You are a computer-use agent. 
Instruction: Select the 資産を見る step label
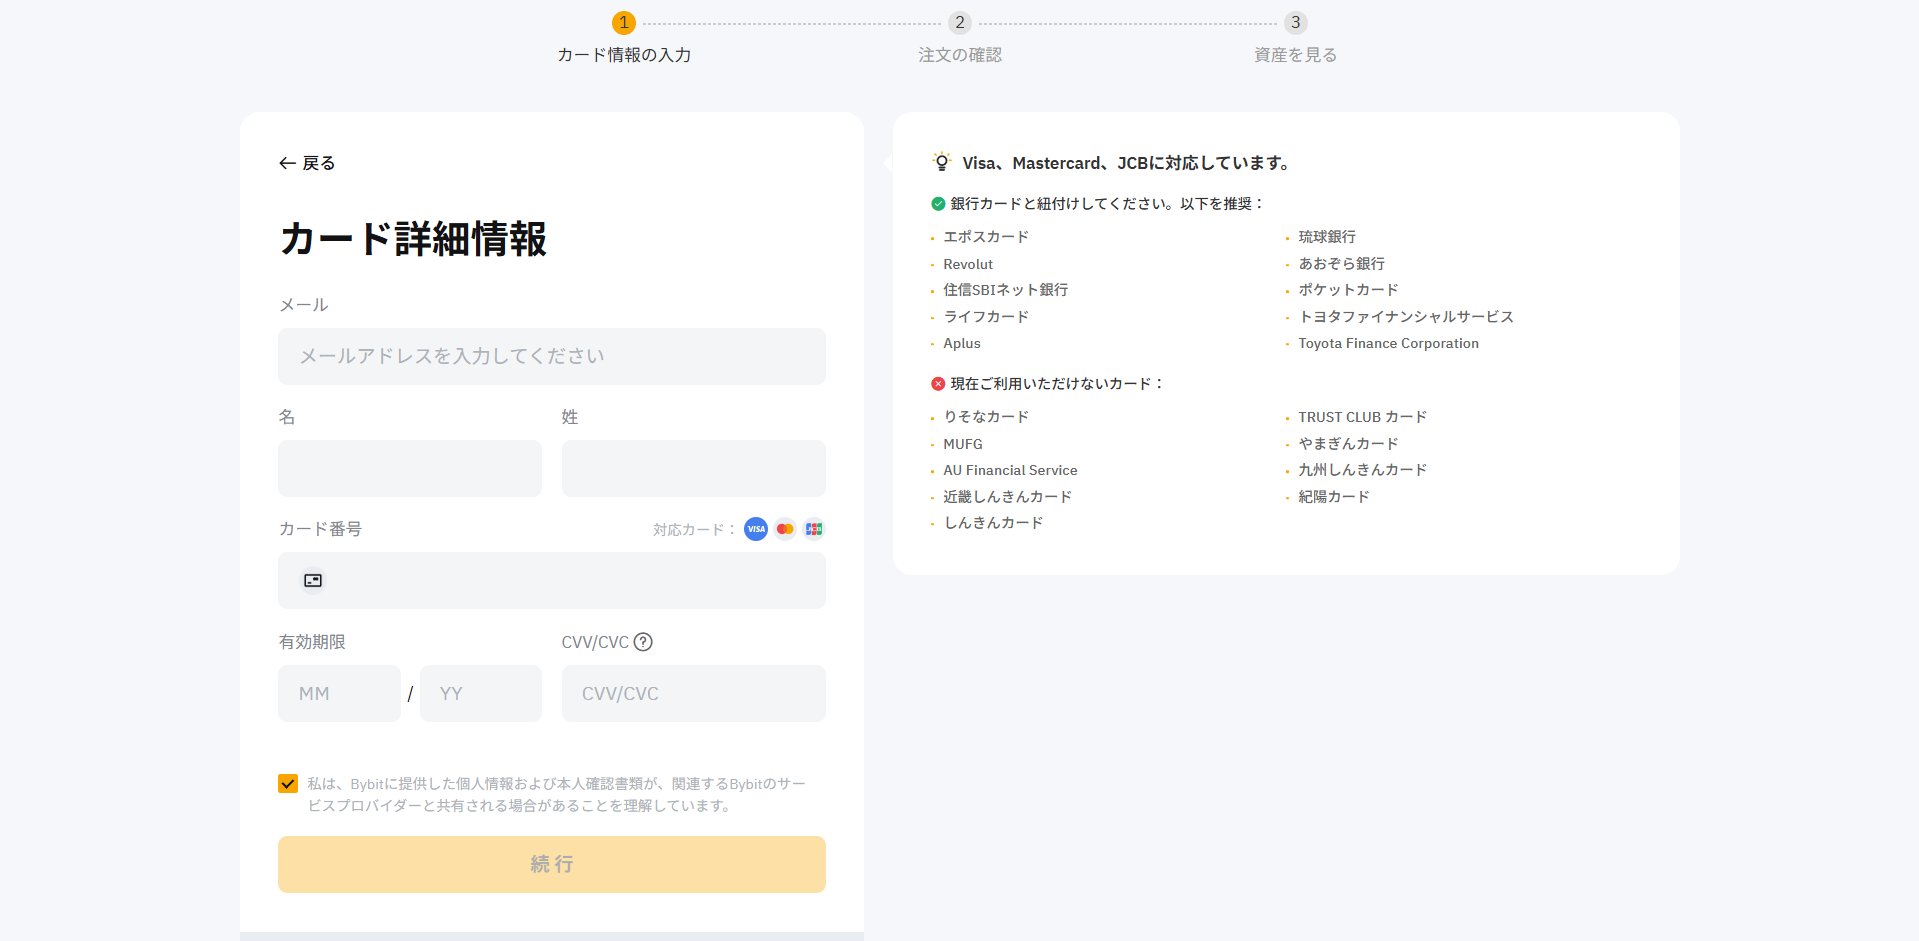1294,55
